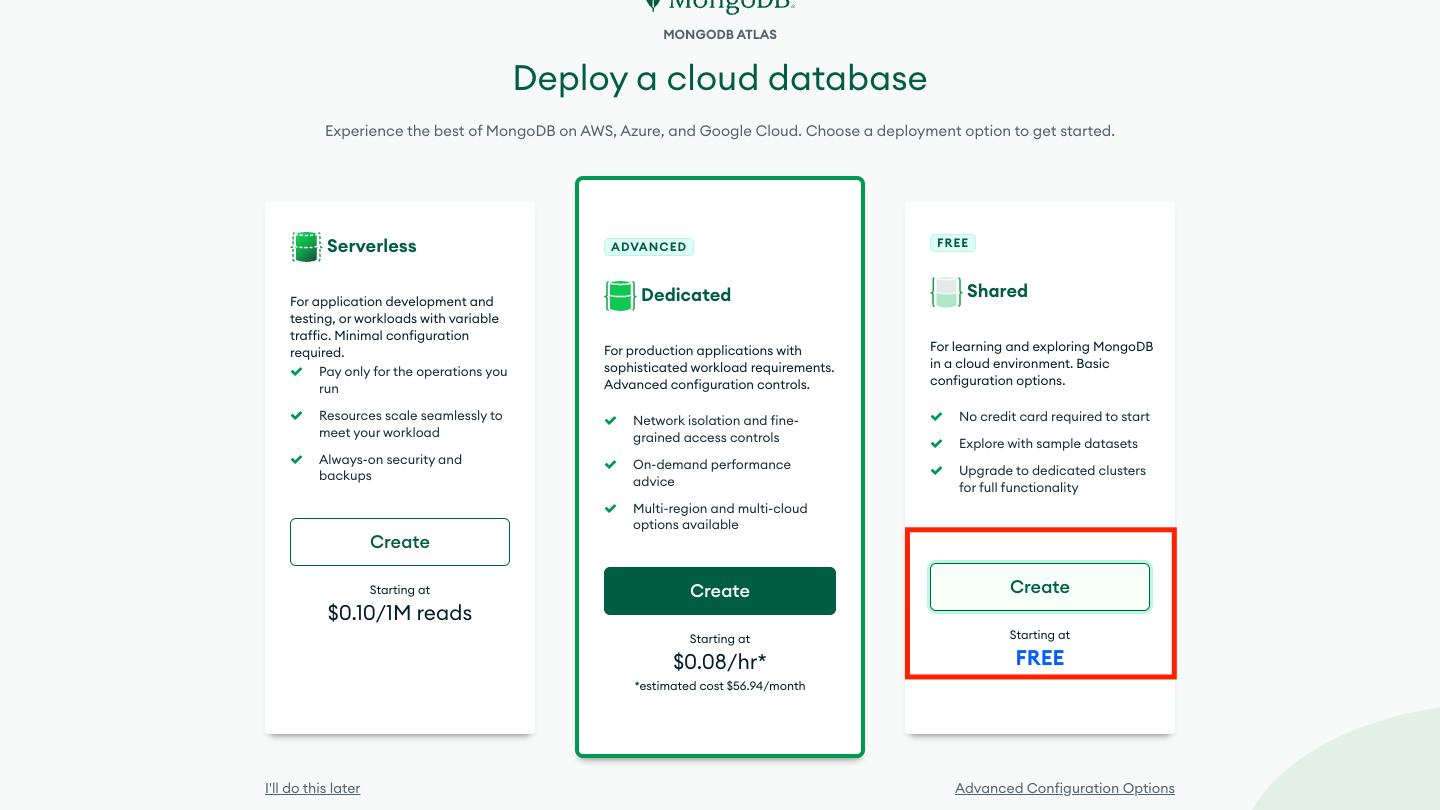Image resolution: width=1440 pixels, height=810 pixels.
Task: Click checkmark beside 'Network isolation and fine-grained'
Action: coord(611,421)
